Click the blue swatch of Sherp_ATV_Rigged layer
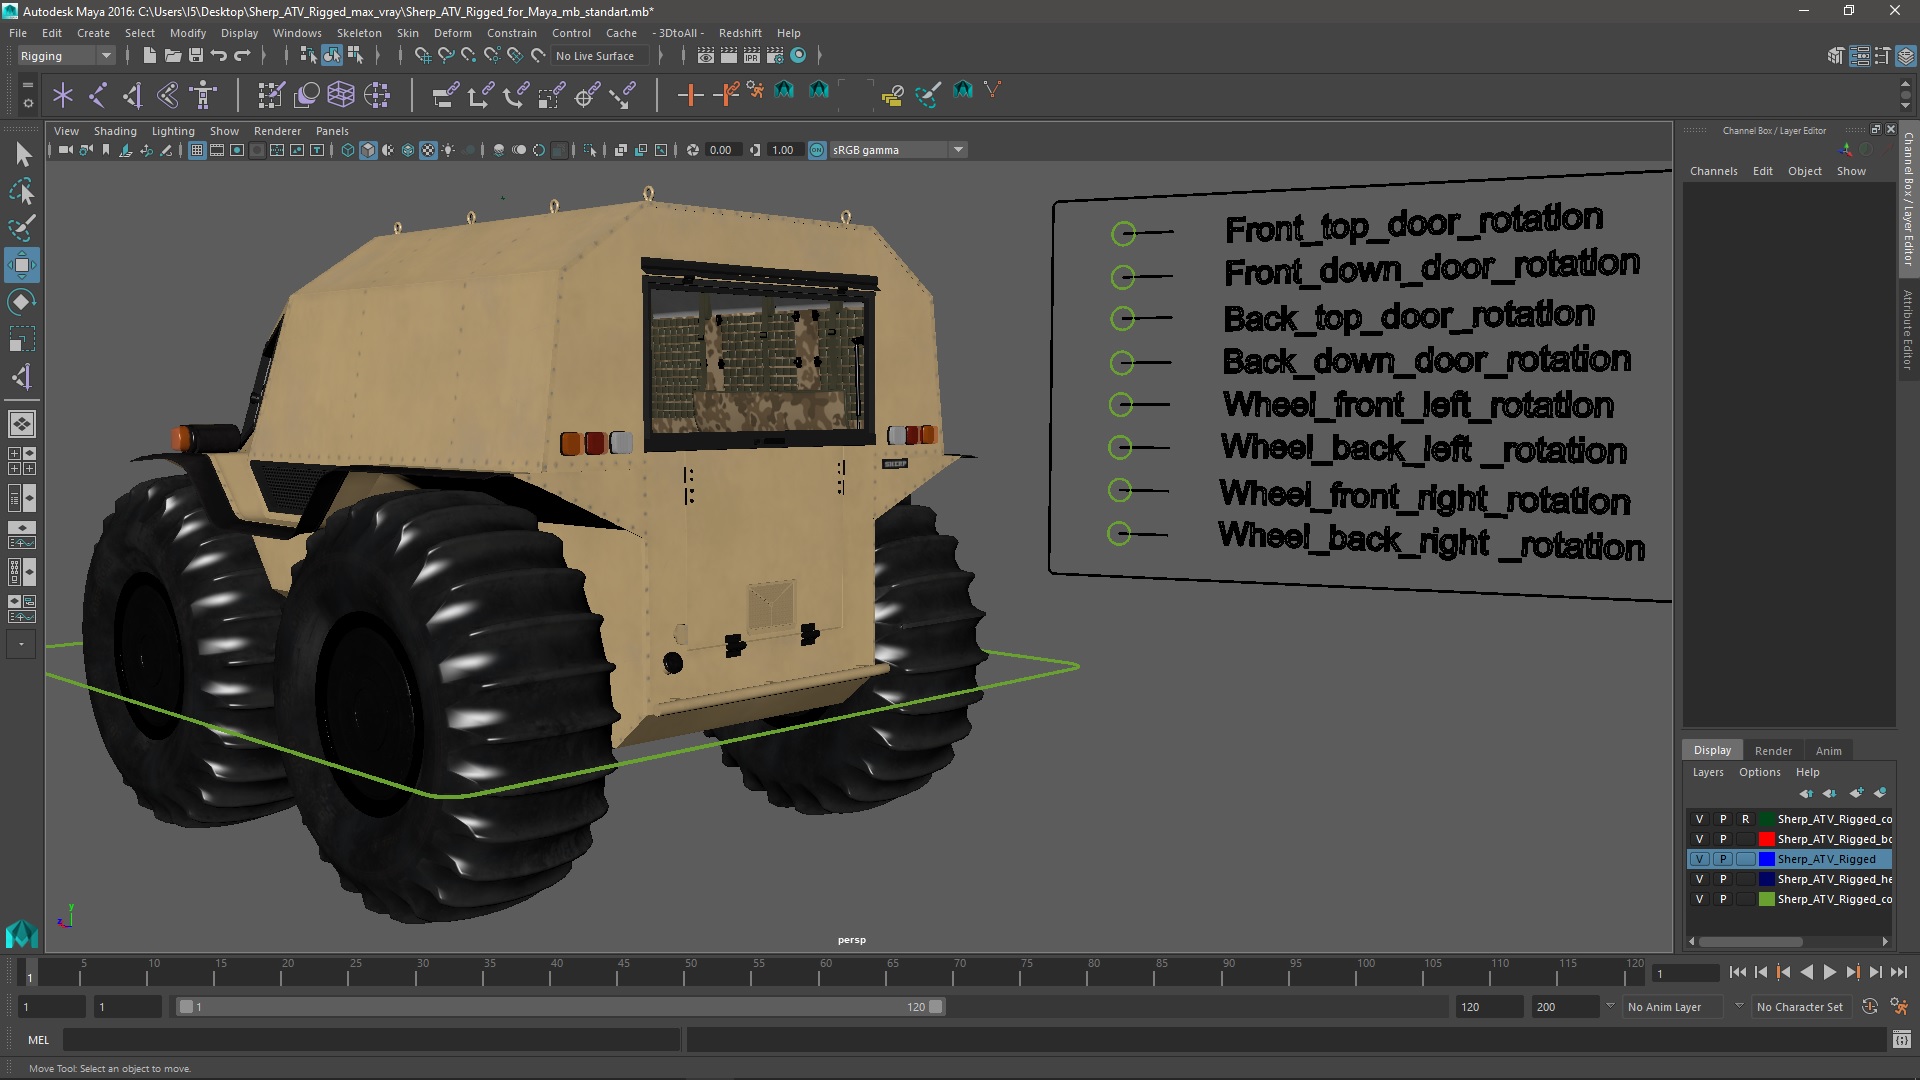Screen dimensions: 1920x1080 (x=1766, y=859)
